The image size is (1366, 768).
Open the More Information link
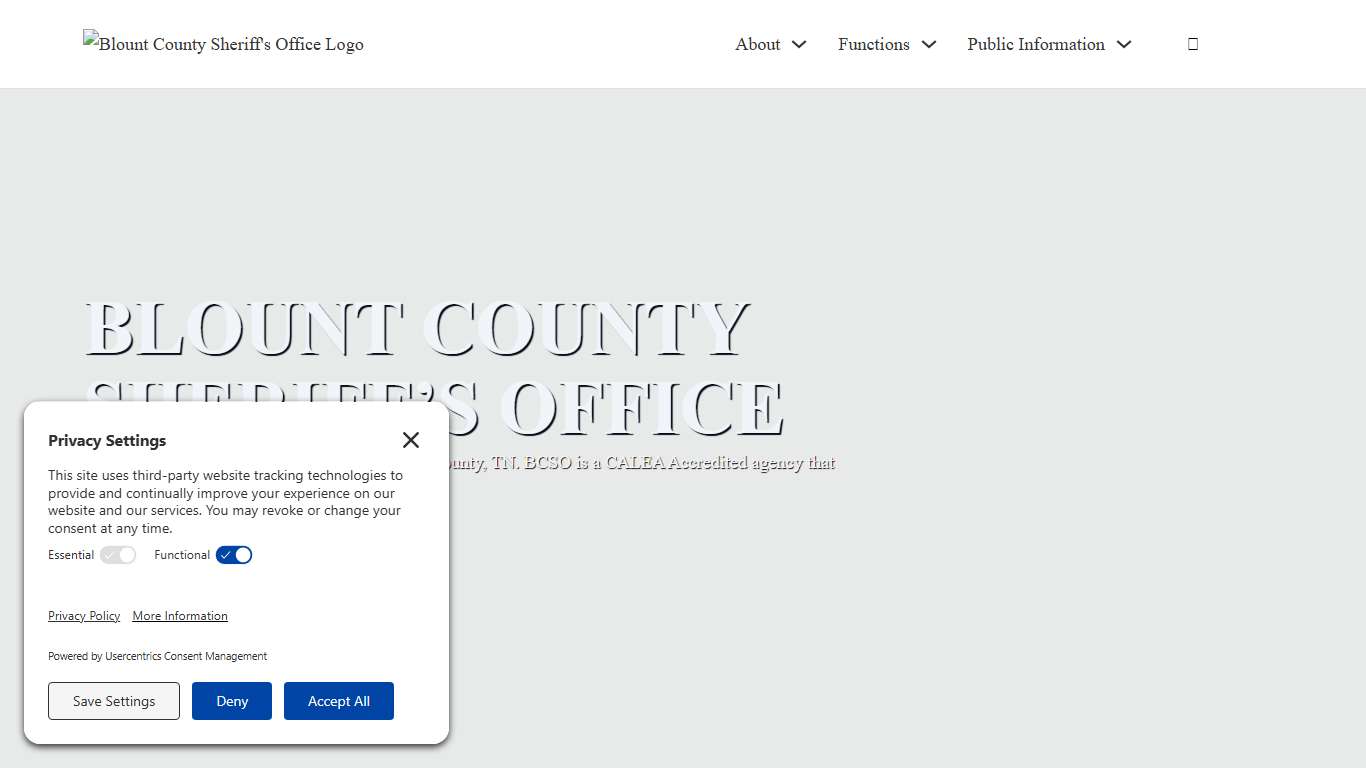[x=180, y=615]
